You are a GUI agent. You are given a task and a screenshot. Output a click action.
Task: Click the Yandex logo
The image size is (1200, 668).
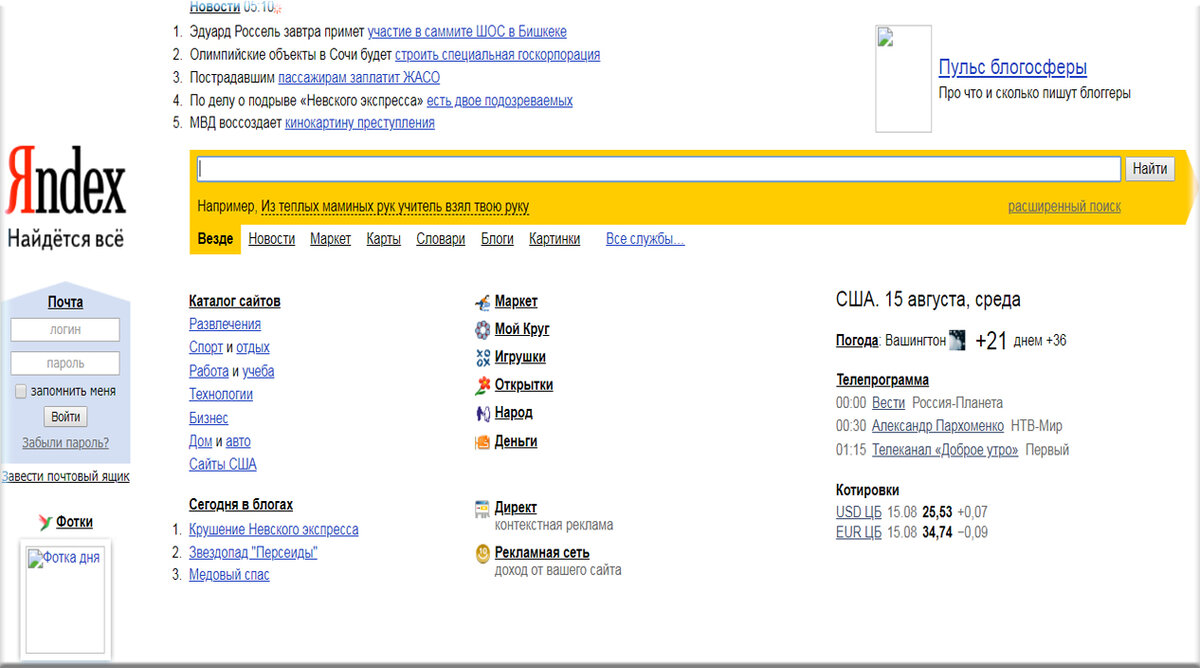coord(66,181)
